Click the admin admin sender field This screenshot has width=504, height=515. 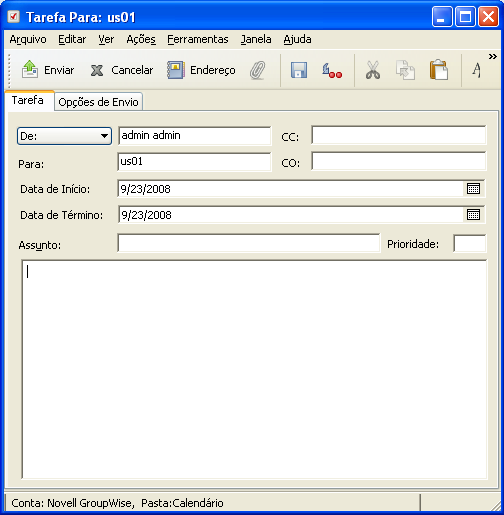pos(195,136)
